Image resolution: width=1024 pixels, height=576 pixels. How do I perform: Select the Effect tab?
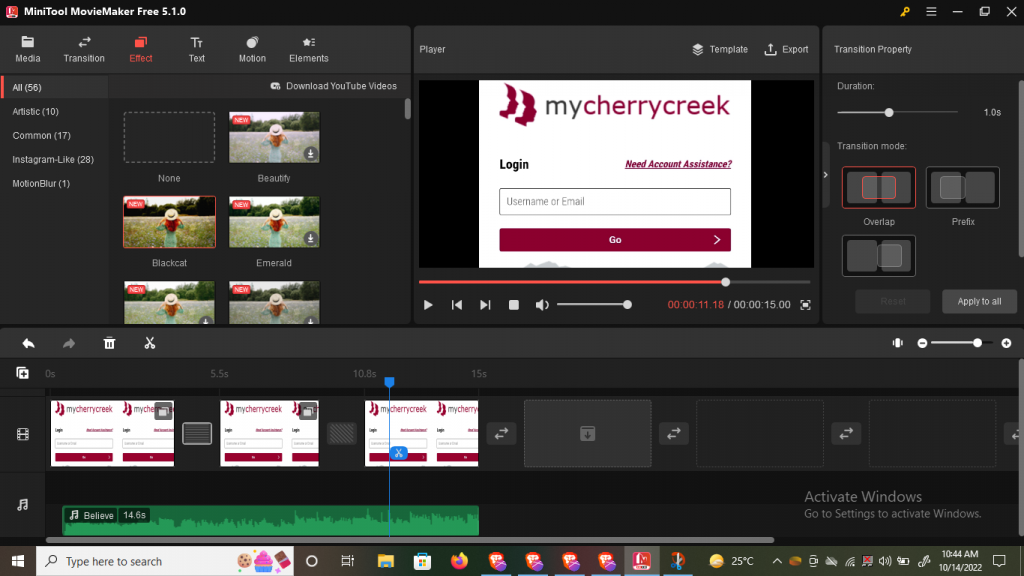[140, 50]
